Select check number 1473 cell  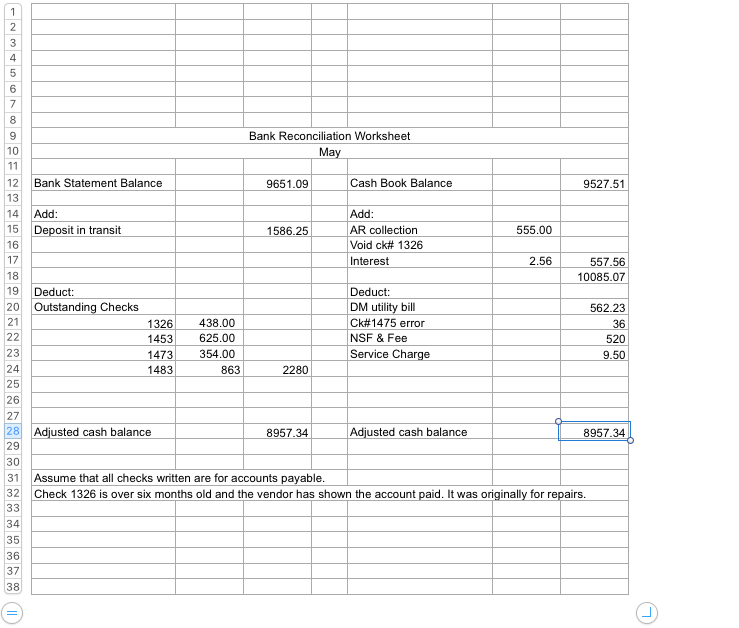[103, 354]
